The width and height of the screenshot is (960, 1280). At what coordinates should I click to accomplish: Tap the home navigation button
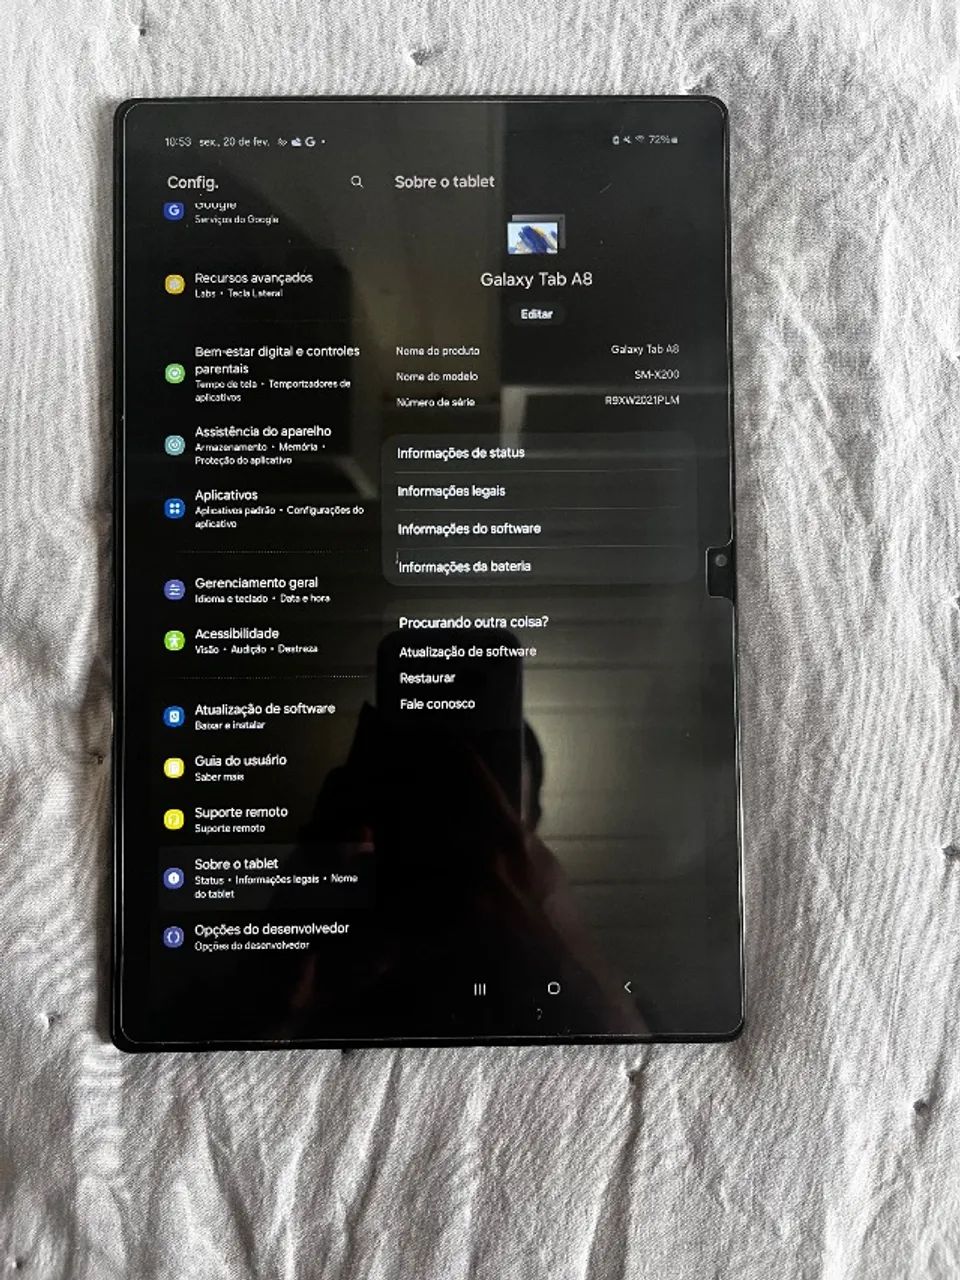pos(553,988)
